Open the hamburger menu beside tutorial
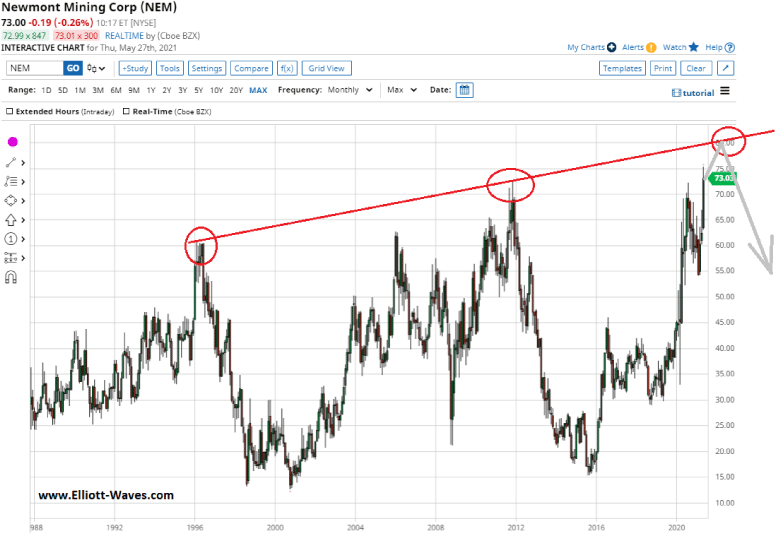This screenshot has width=777, height=533. 725,91
